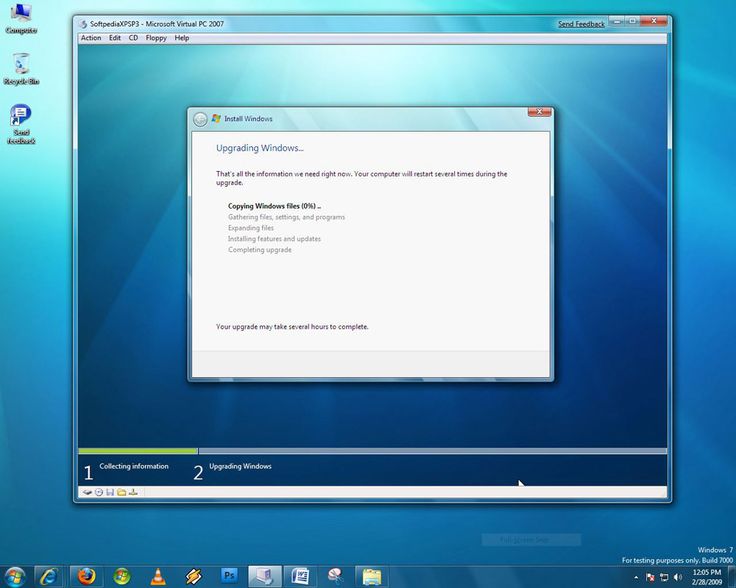This screenshot has width=736, height=588.
Task: Click 'Your upgrade may take several hours' text
Action: tap(292, 327)
